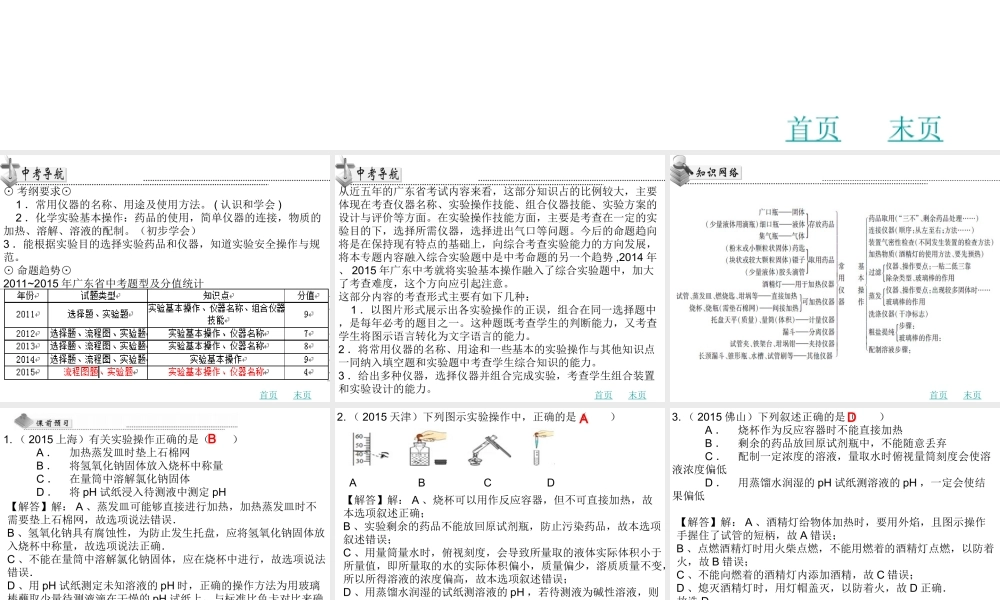Click the large 末页 link at top
Viewport: 1000px width, 600px height.
tap(915, 129)
